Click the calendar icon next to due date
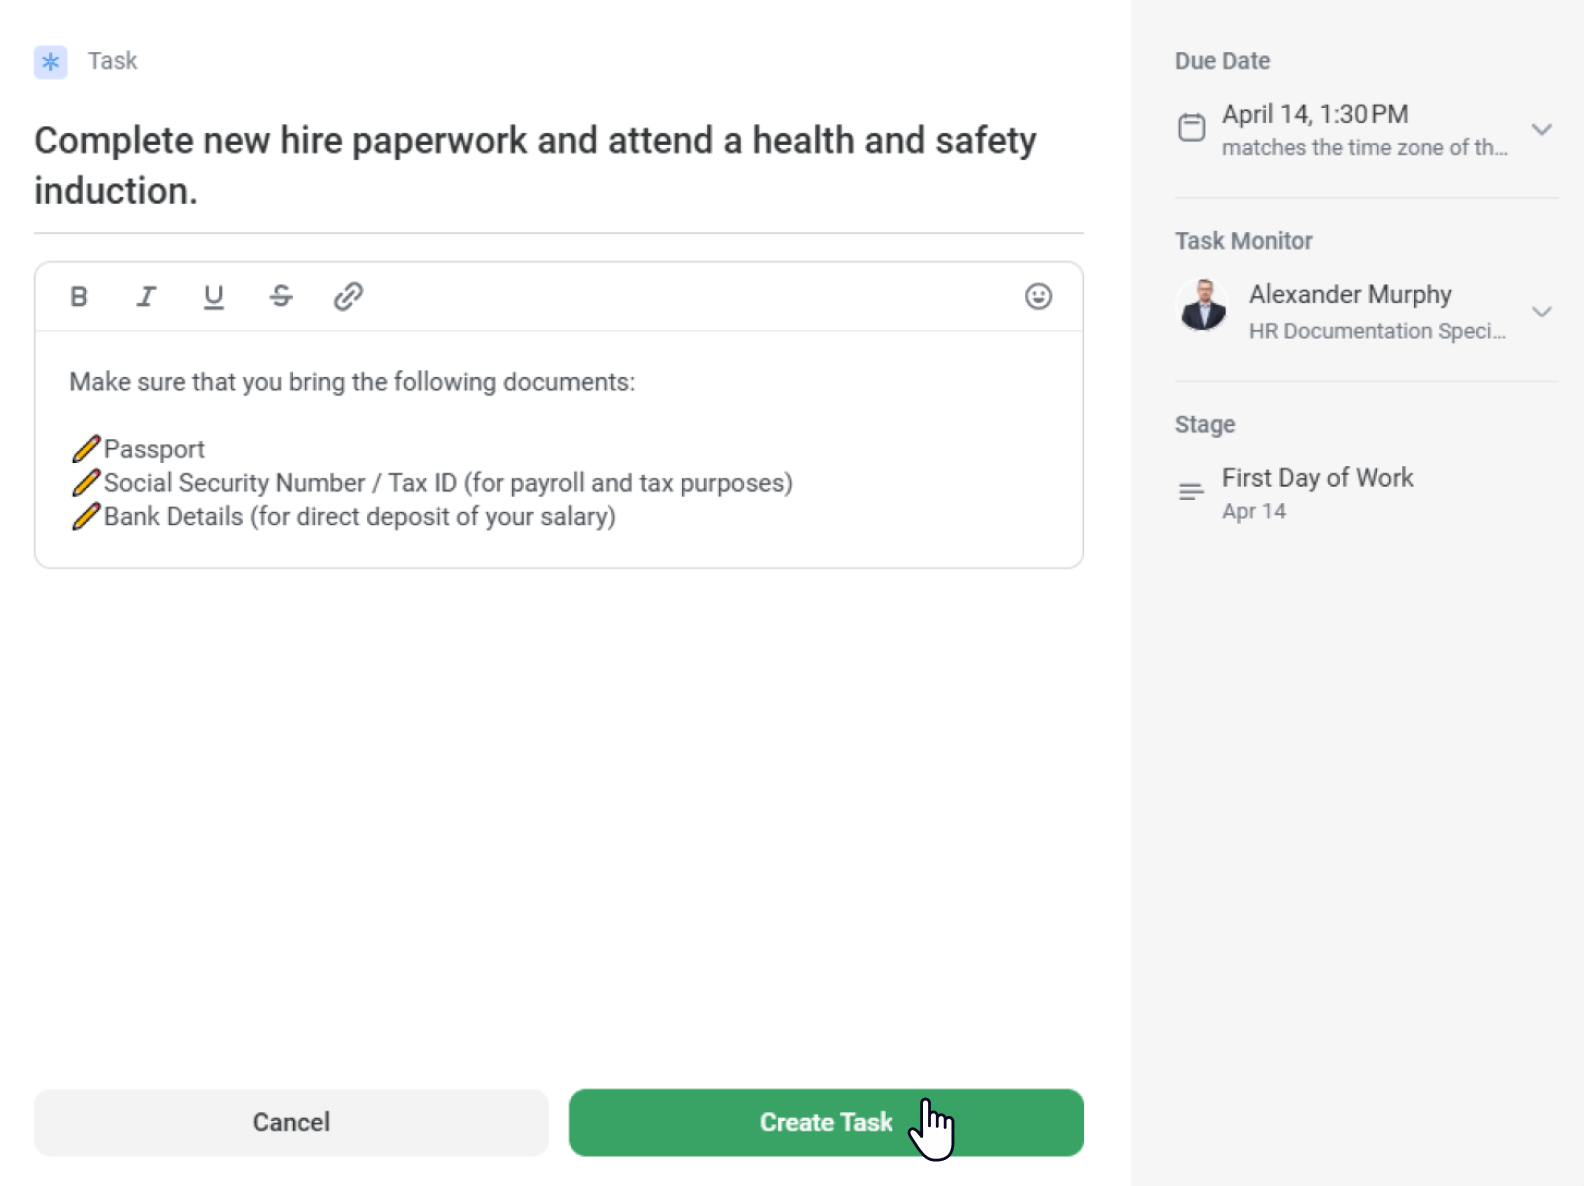 1191,128
